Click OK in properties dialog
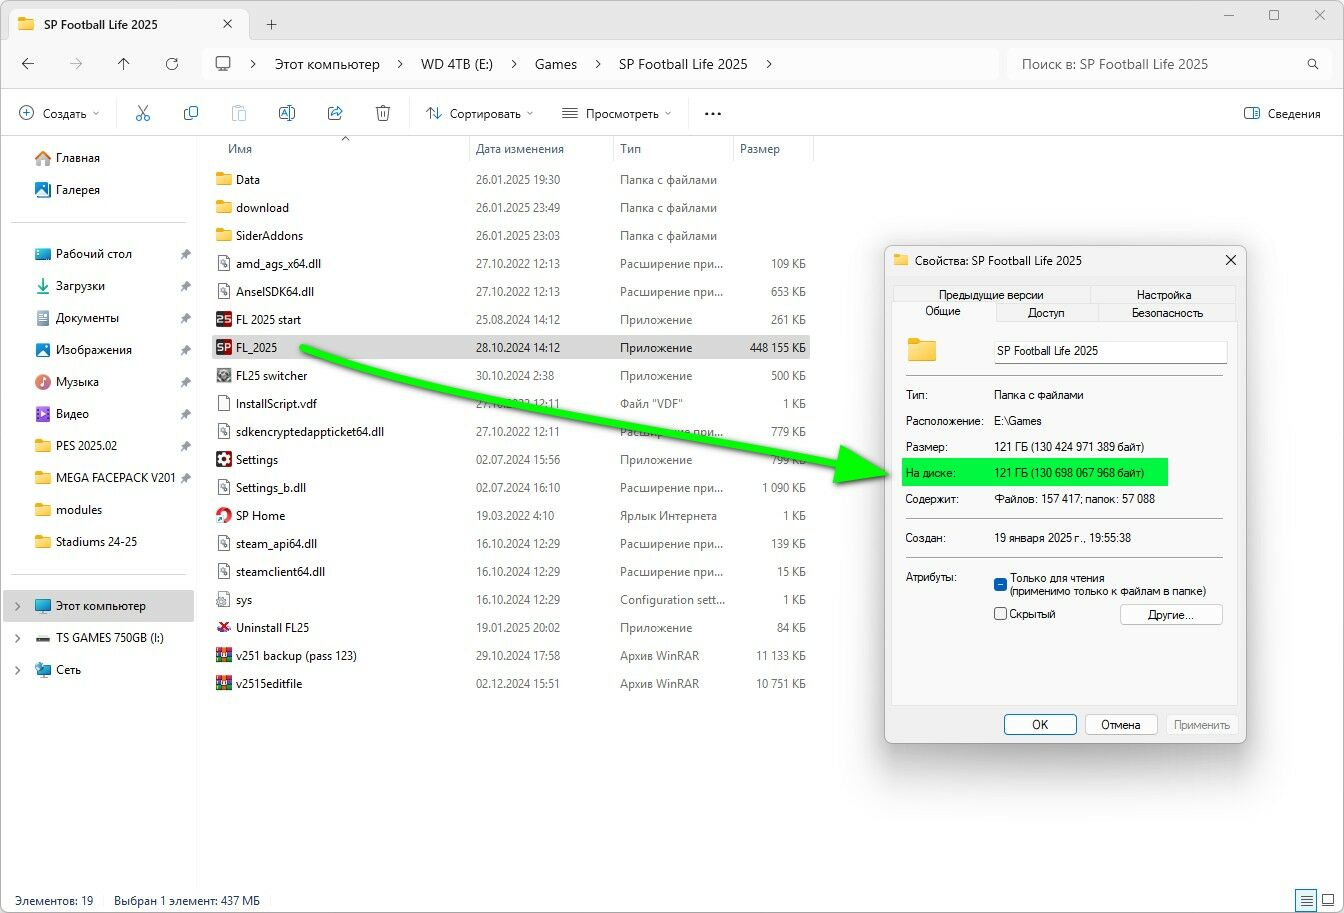1344x913 pixels. pos(1040,725)
